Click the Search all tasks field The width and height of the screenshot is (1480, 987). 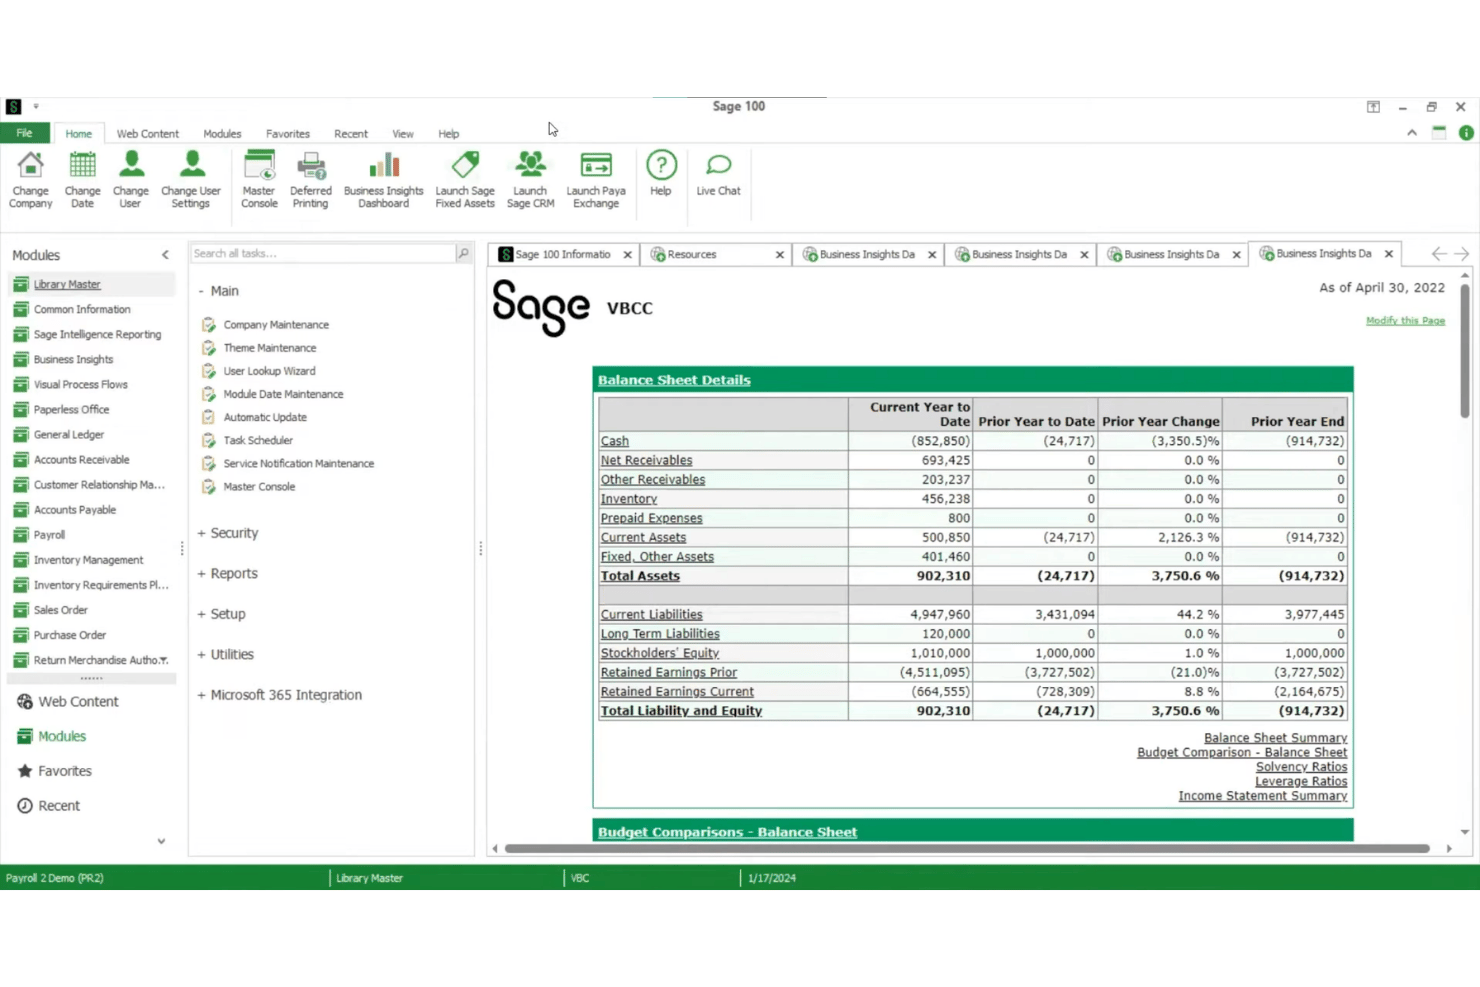coord(322,254)
